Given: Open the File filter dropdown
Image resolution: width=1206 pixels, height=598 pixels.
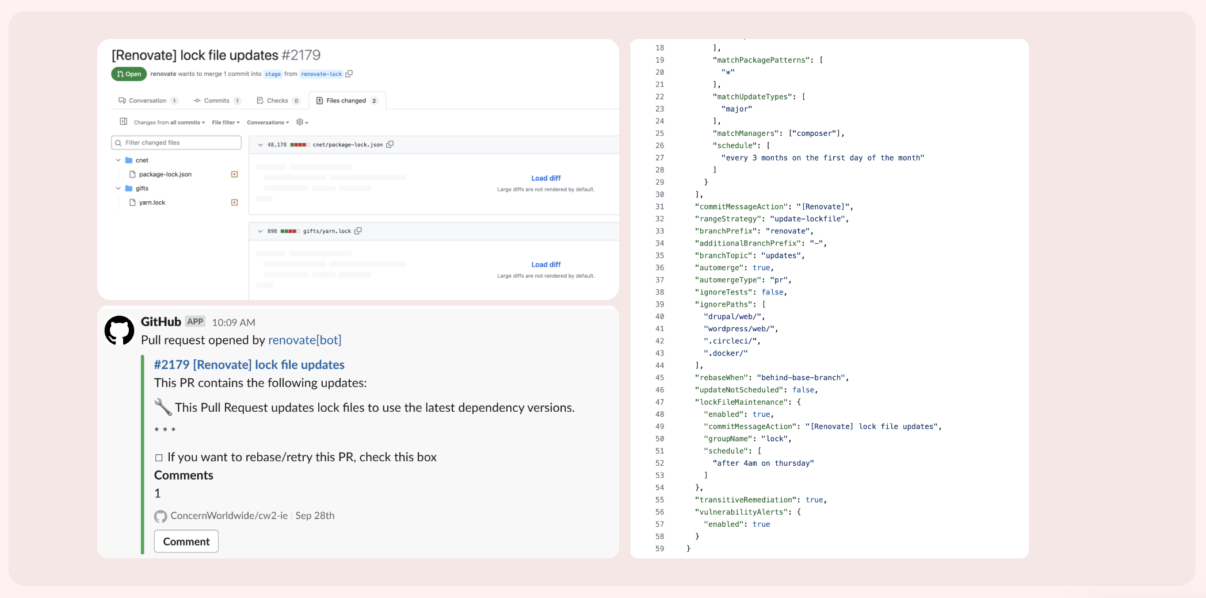Looking at the screenshot, I should [x=224, y=121].
